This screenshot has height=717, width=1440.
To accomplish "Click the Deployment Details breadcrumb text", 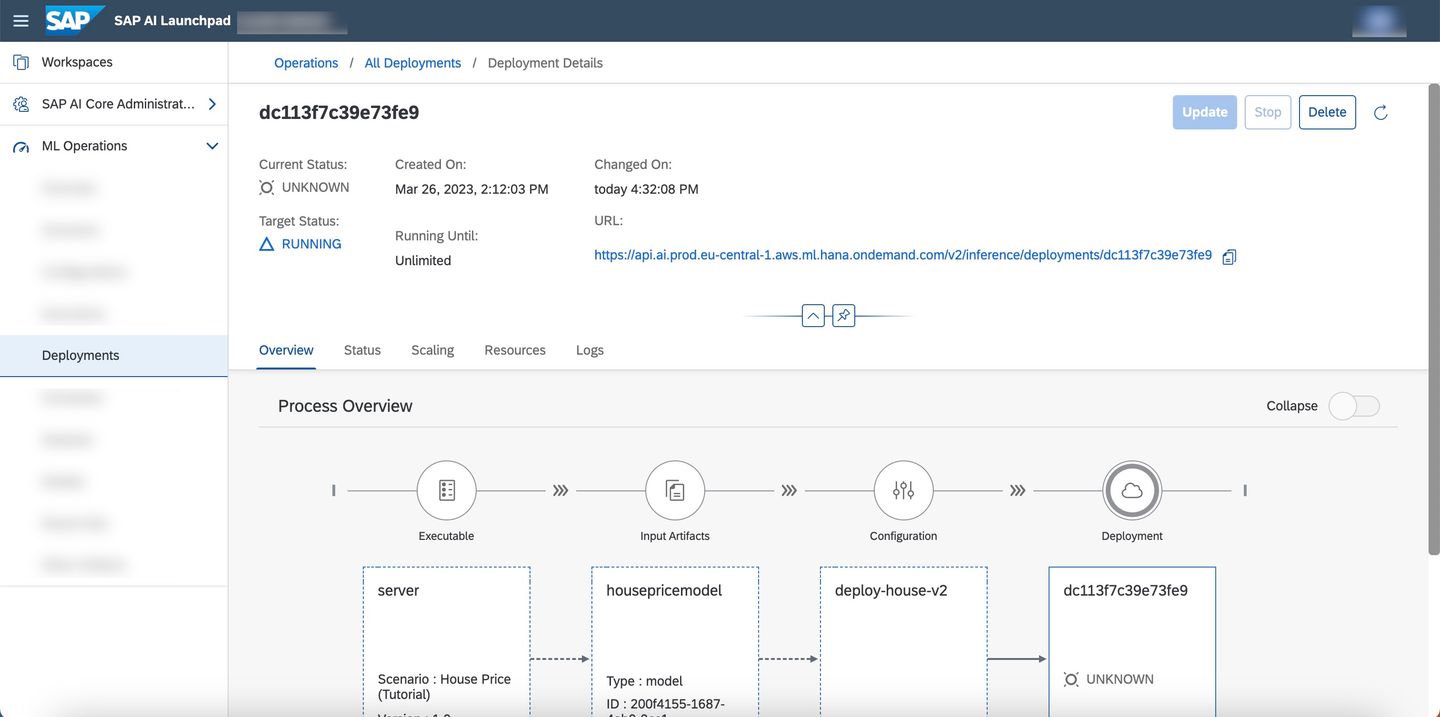I will tap(545, 63).
